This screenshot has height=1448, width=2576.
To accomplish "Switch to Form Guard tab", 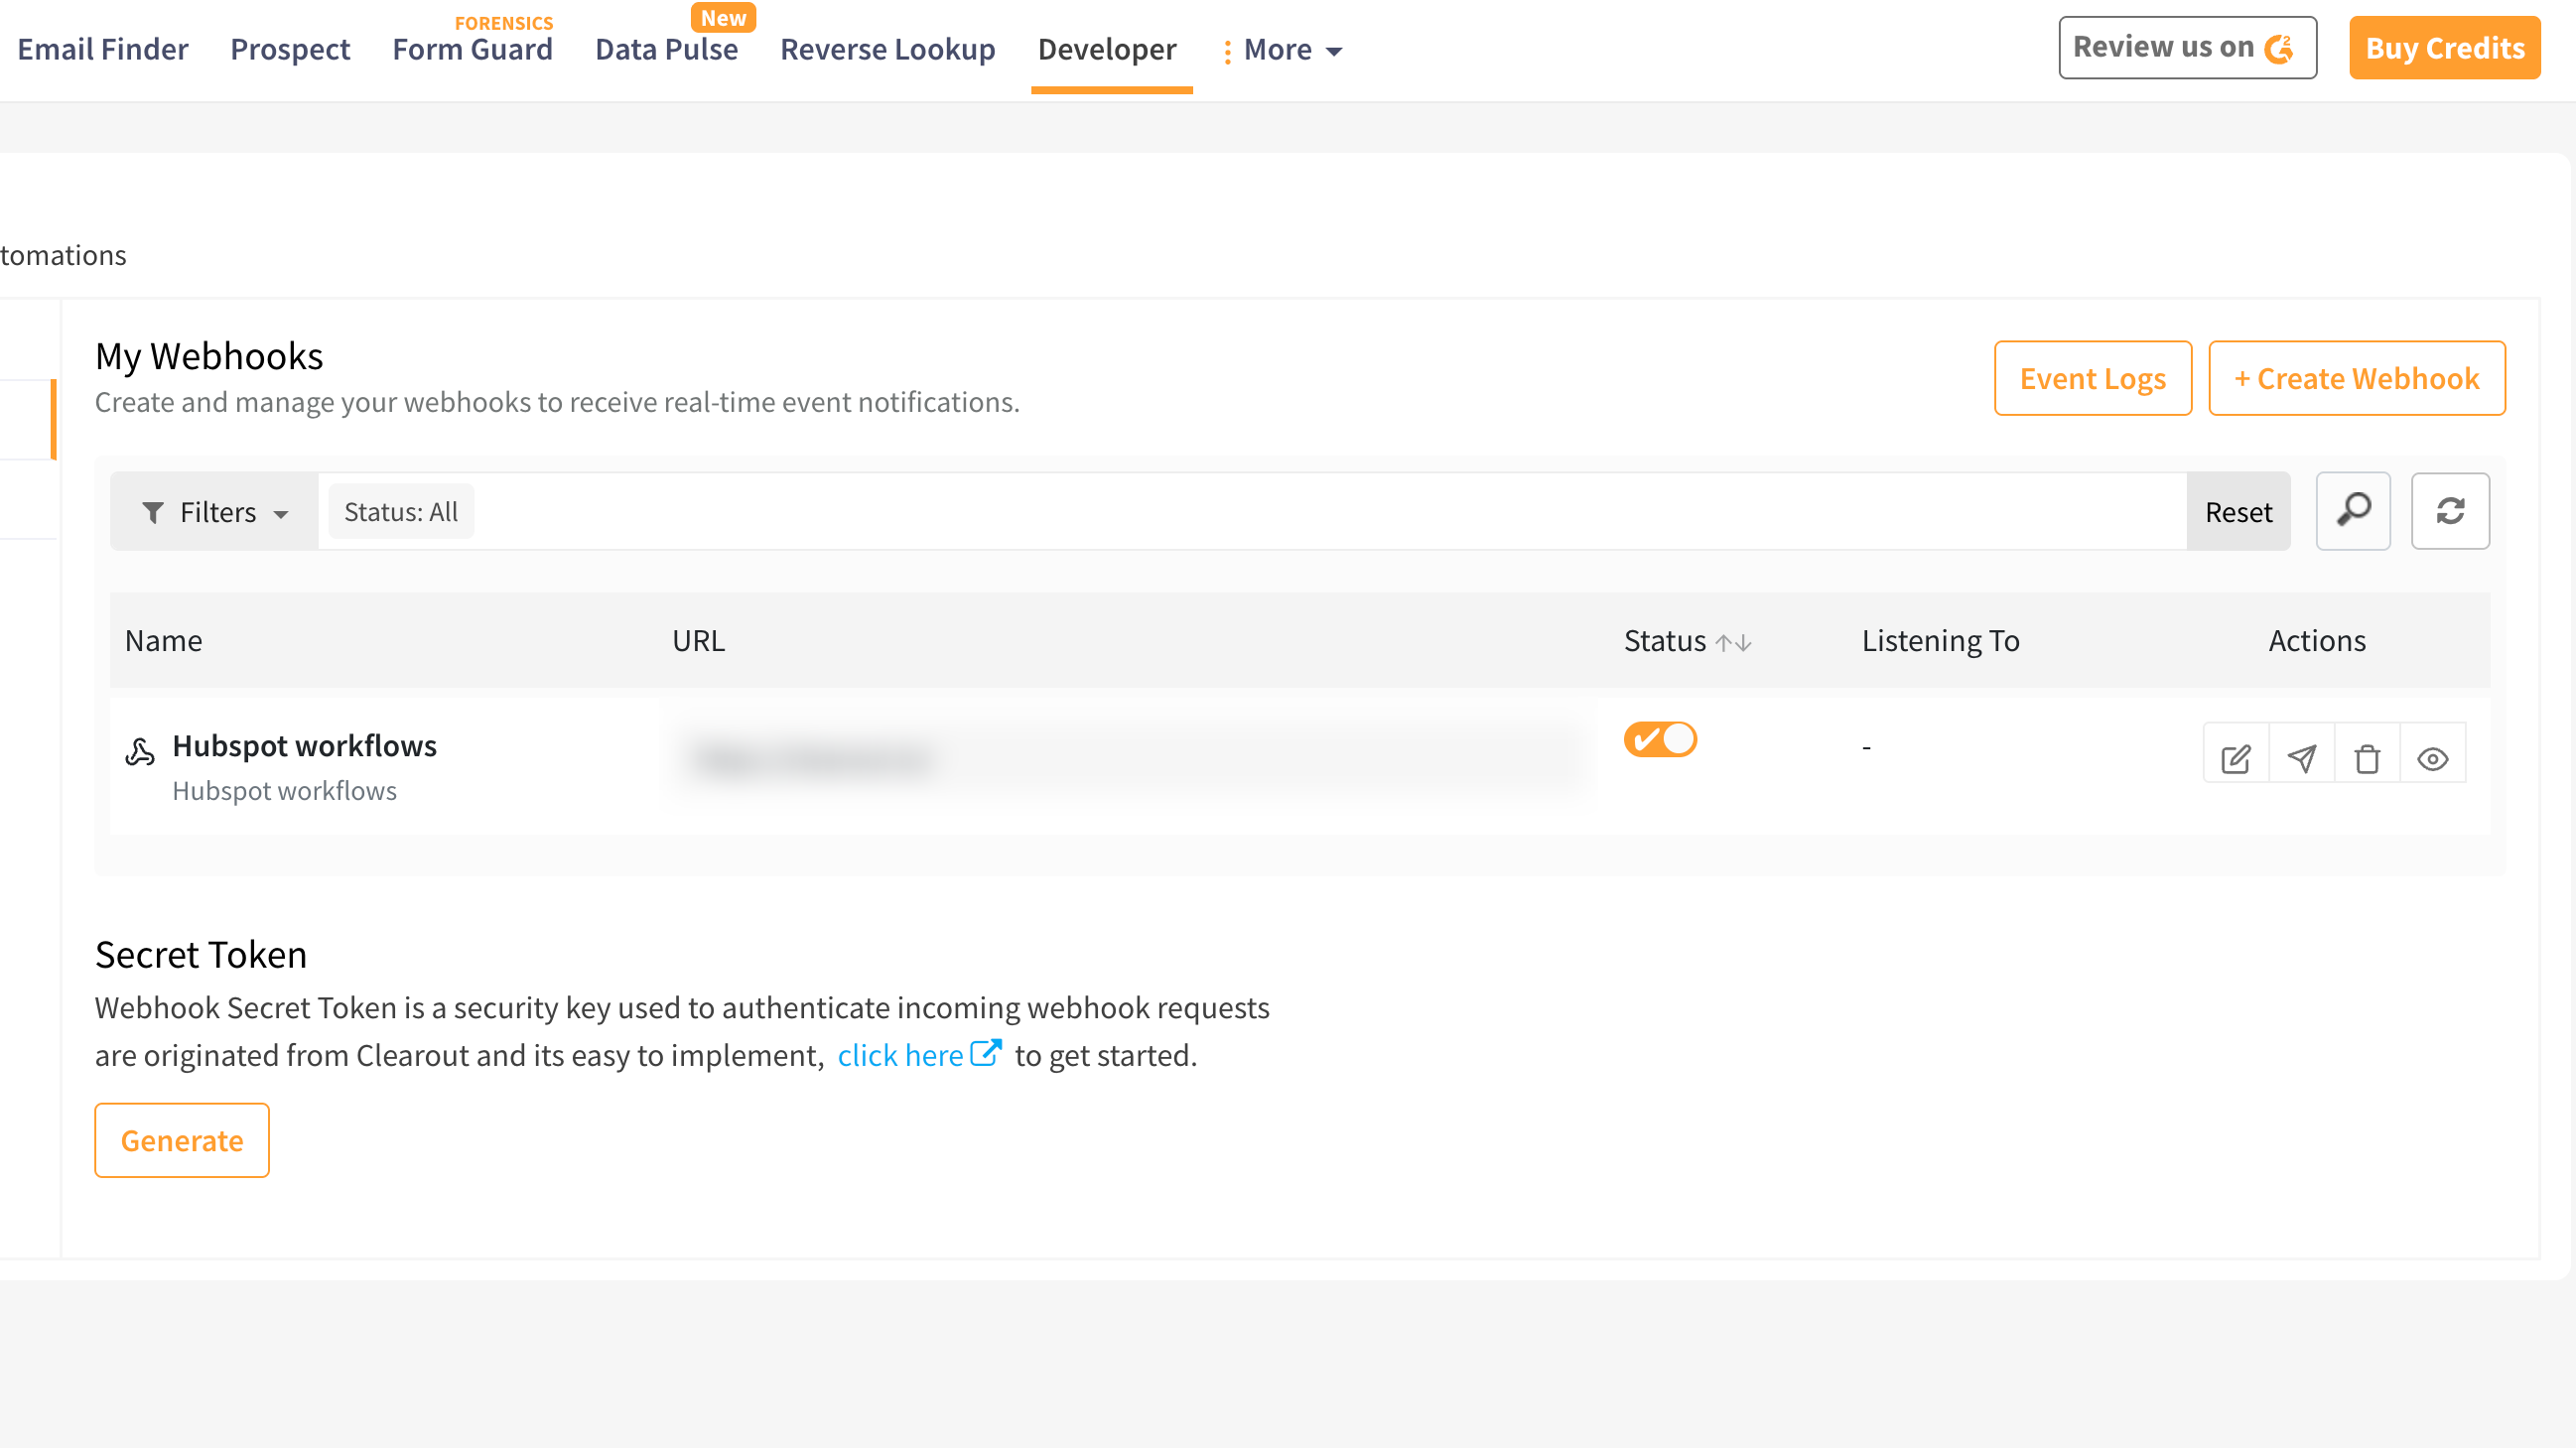I will 472,49.
